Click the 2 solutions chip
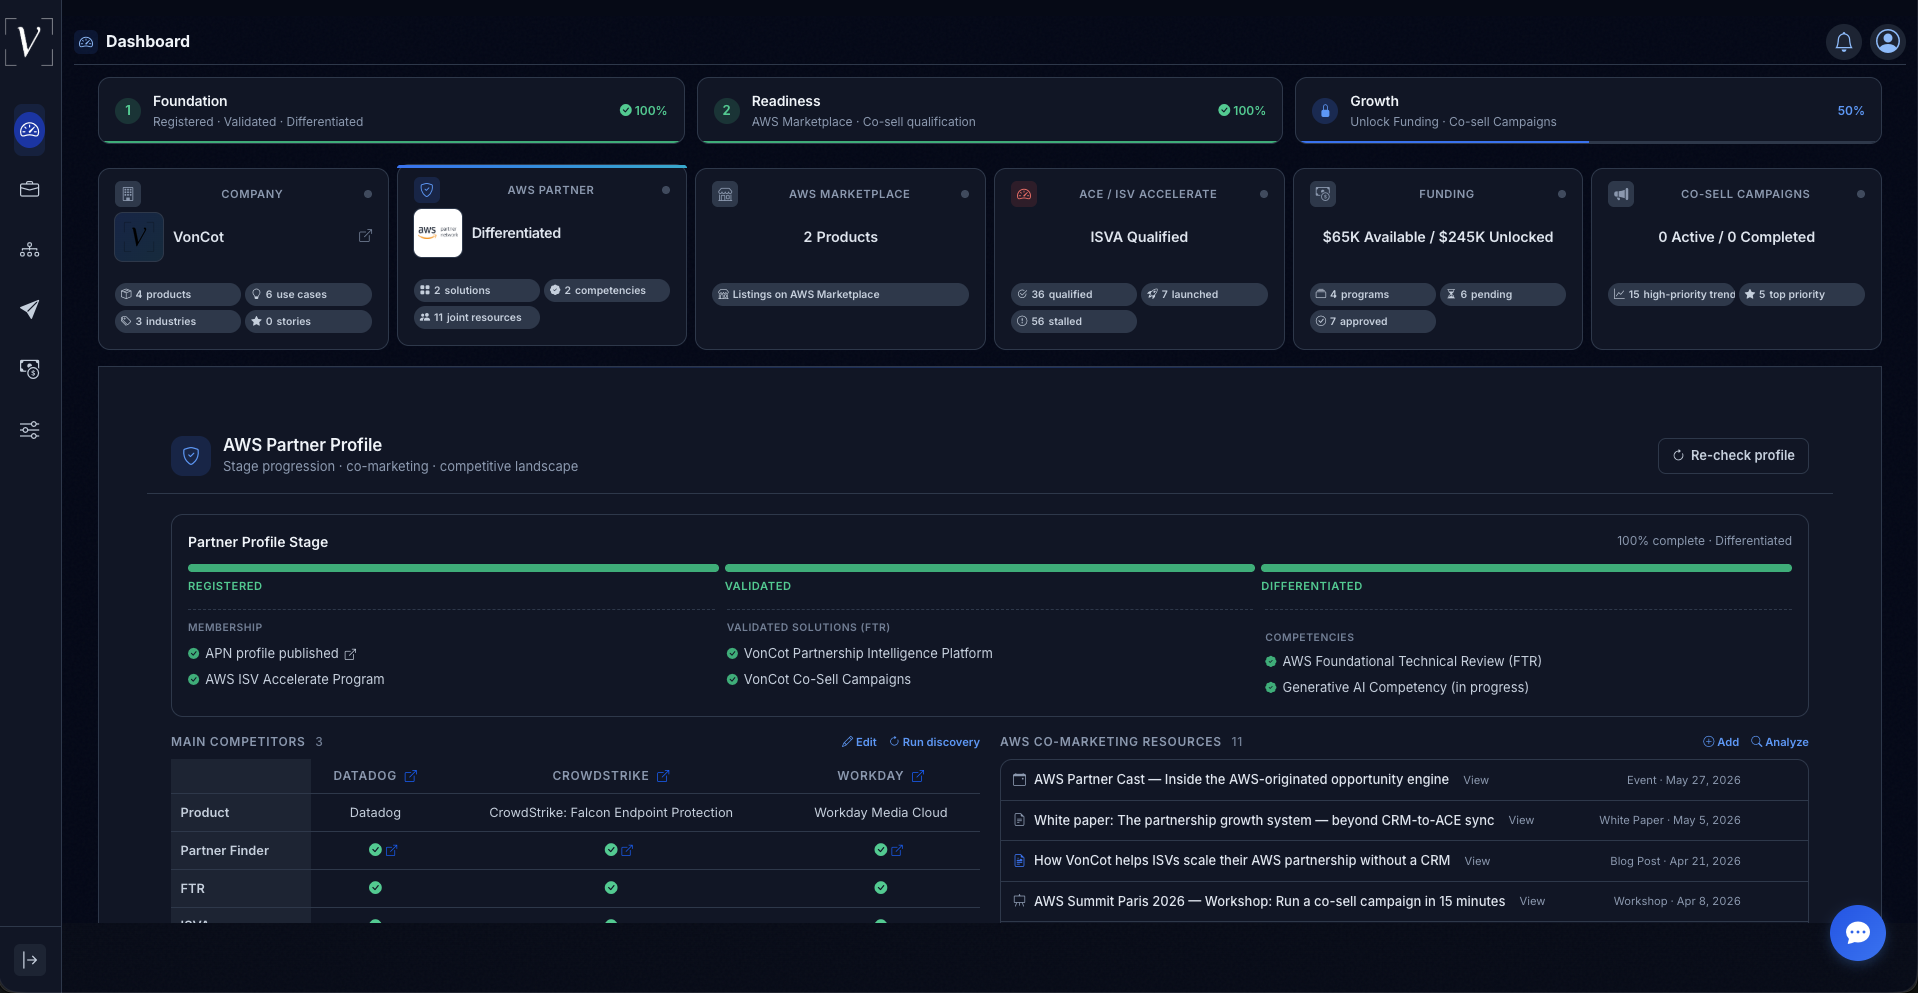 [x=476, y=290]
